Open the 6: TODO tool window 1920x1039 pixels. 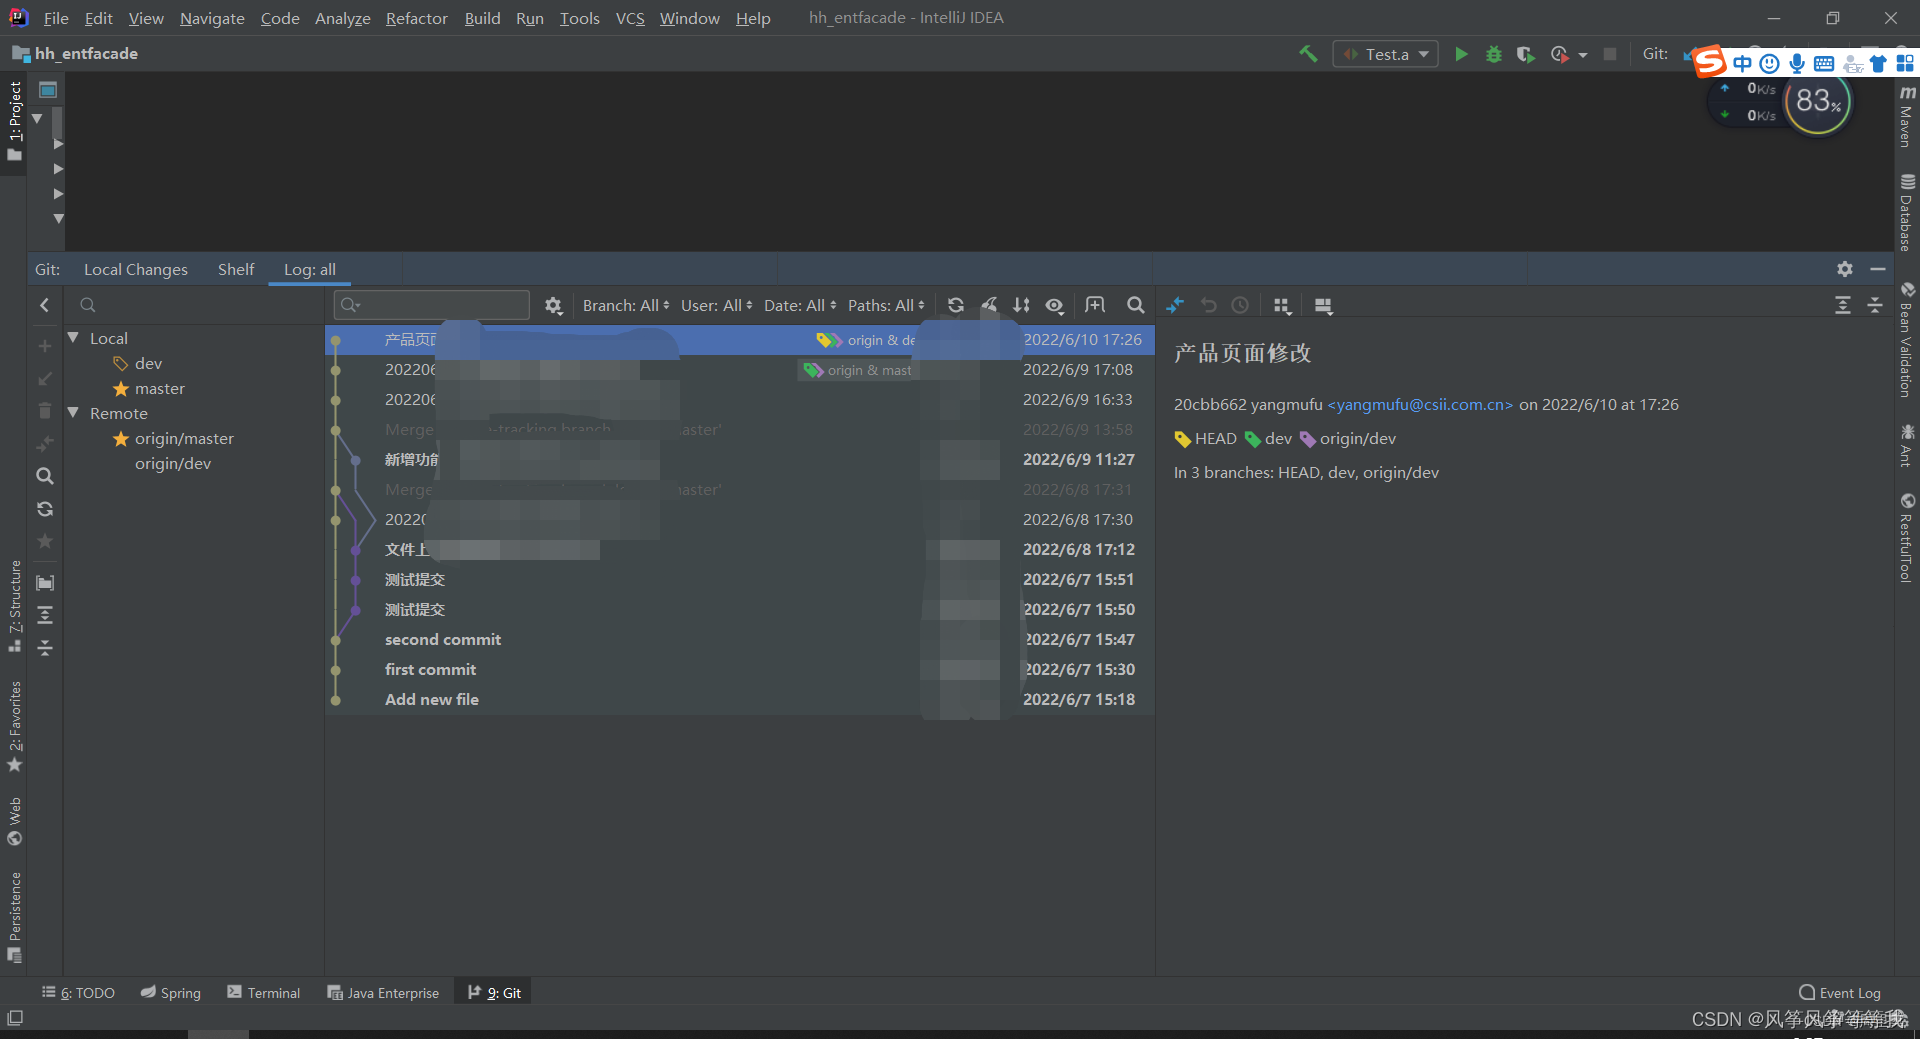tap(78, 992)
